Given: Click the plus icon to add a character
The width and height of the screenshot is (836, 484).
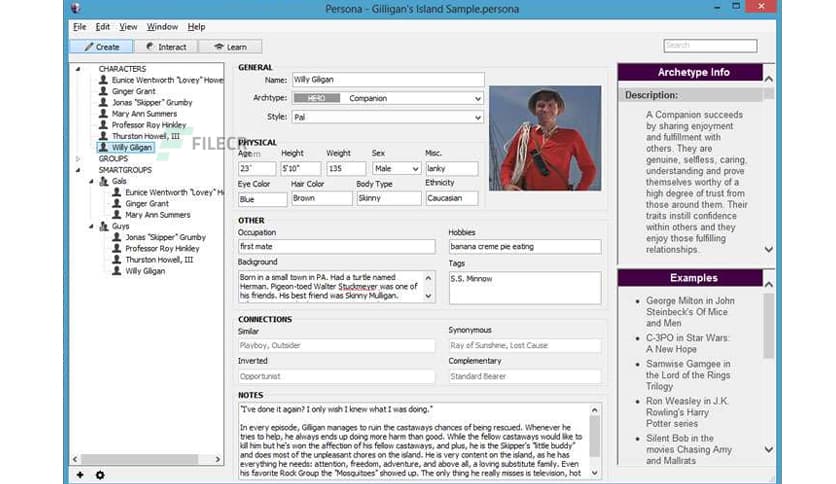Looking at the screenshot, I should click(80, 474).
